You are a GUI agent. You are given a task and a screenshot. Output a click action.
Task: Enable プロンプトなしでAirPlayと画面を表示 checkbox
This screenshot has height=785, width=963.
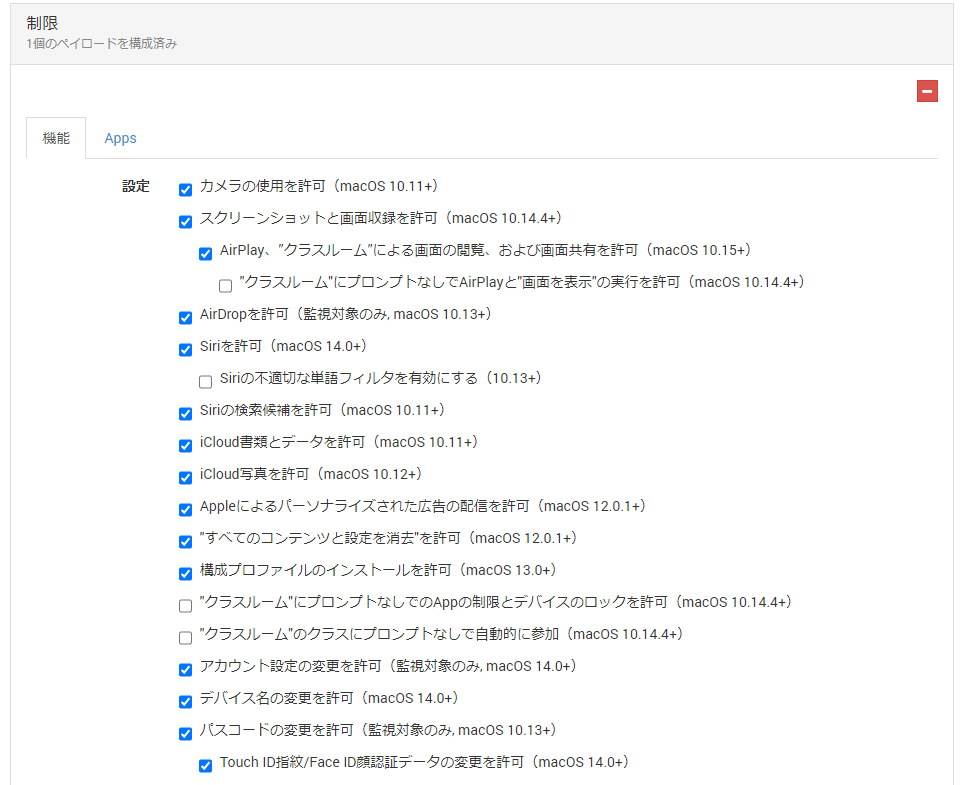[x=225, y=286]
